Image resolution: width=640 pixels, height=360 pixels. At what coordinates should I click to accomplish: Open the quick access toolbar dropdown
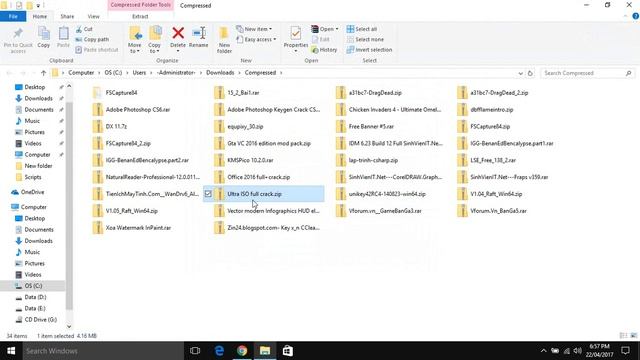(x=38, y=6)
